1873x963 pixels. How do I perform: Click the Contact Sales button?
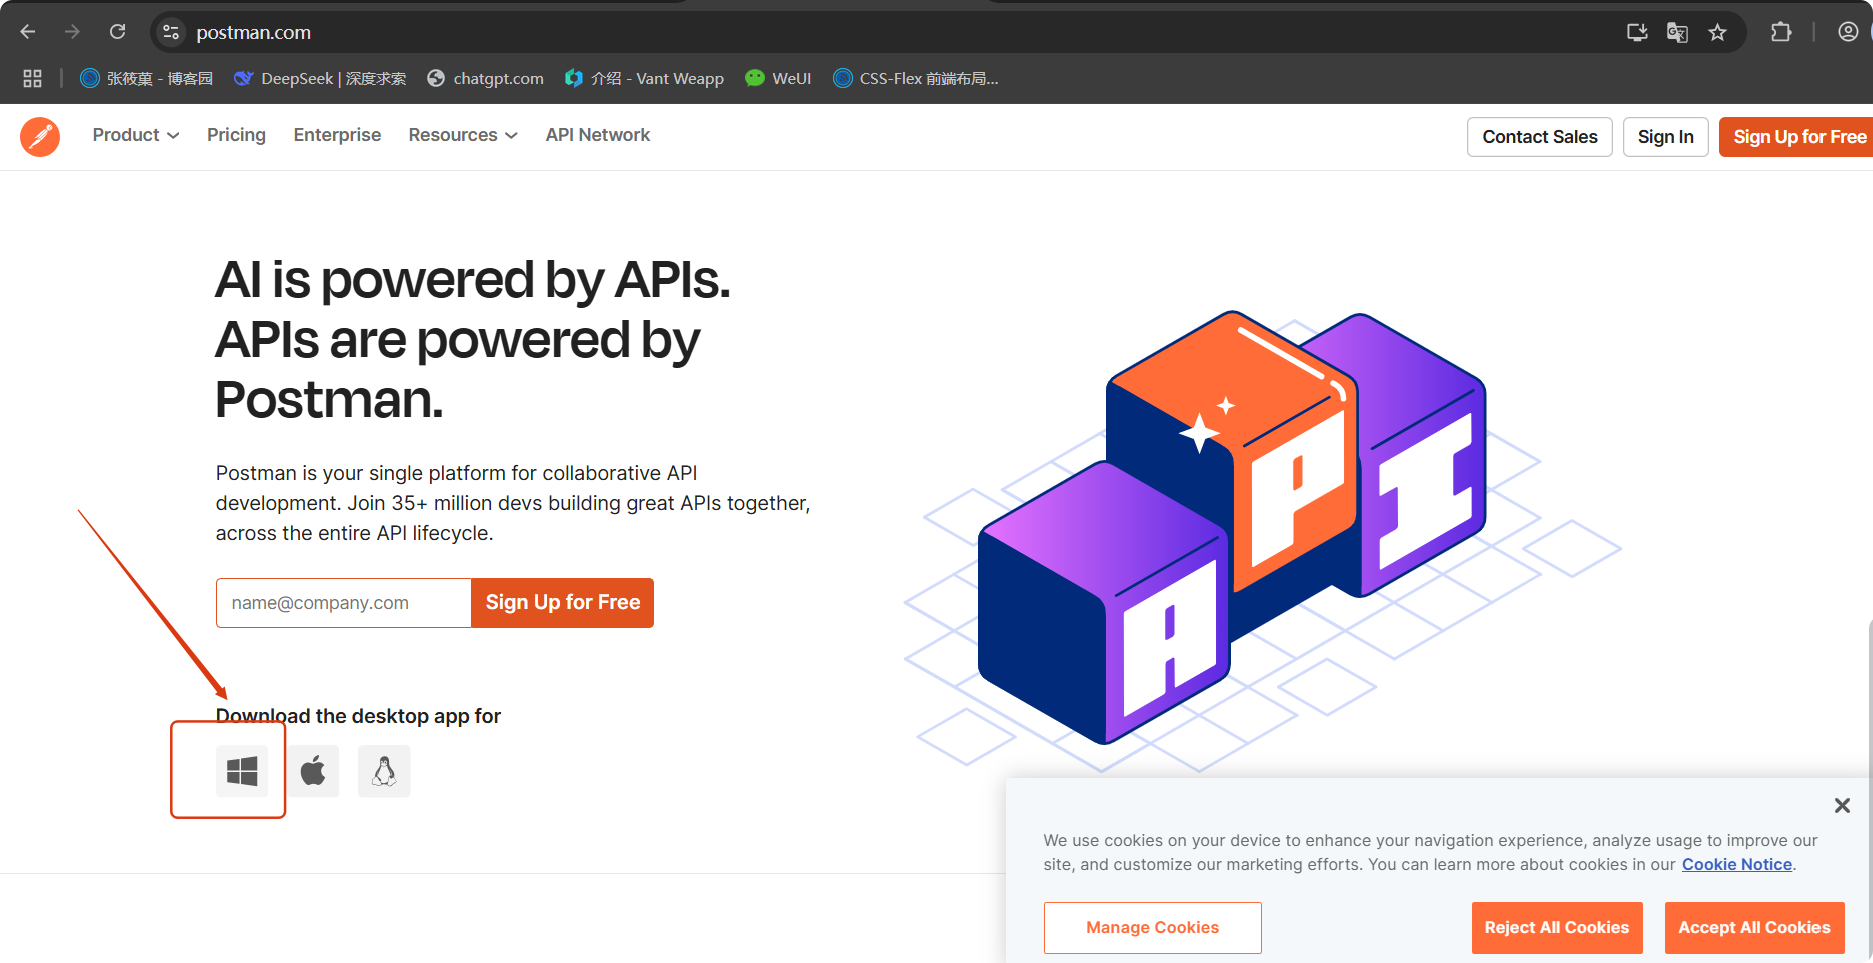click(x=1540, y=137)
